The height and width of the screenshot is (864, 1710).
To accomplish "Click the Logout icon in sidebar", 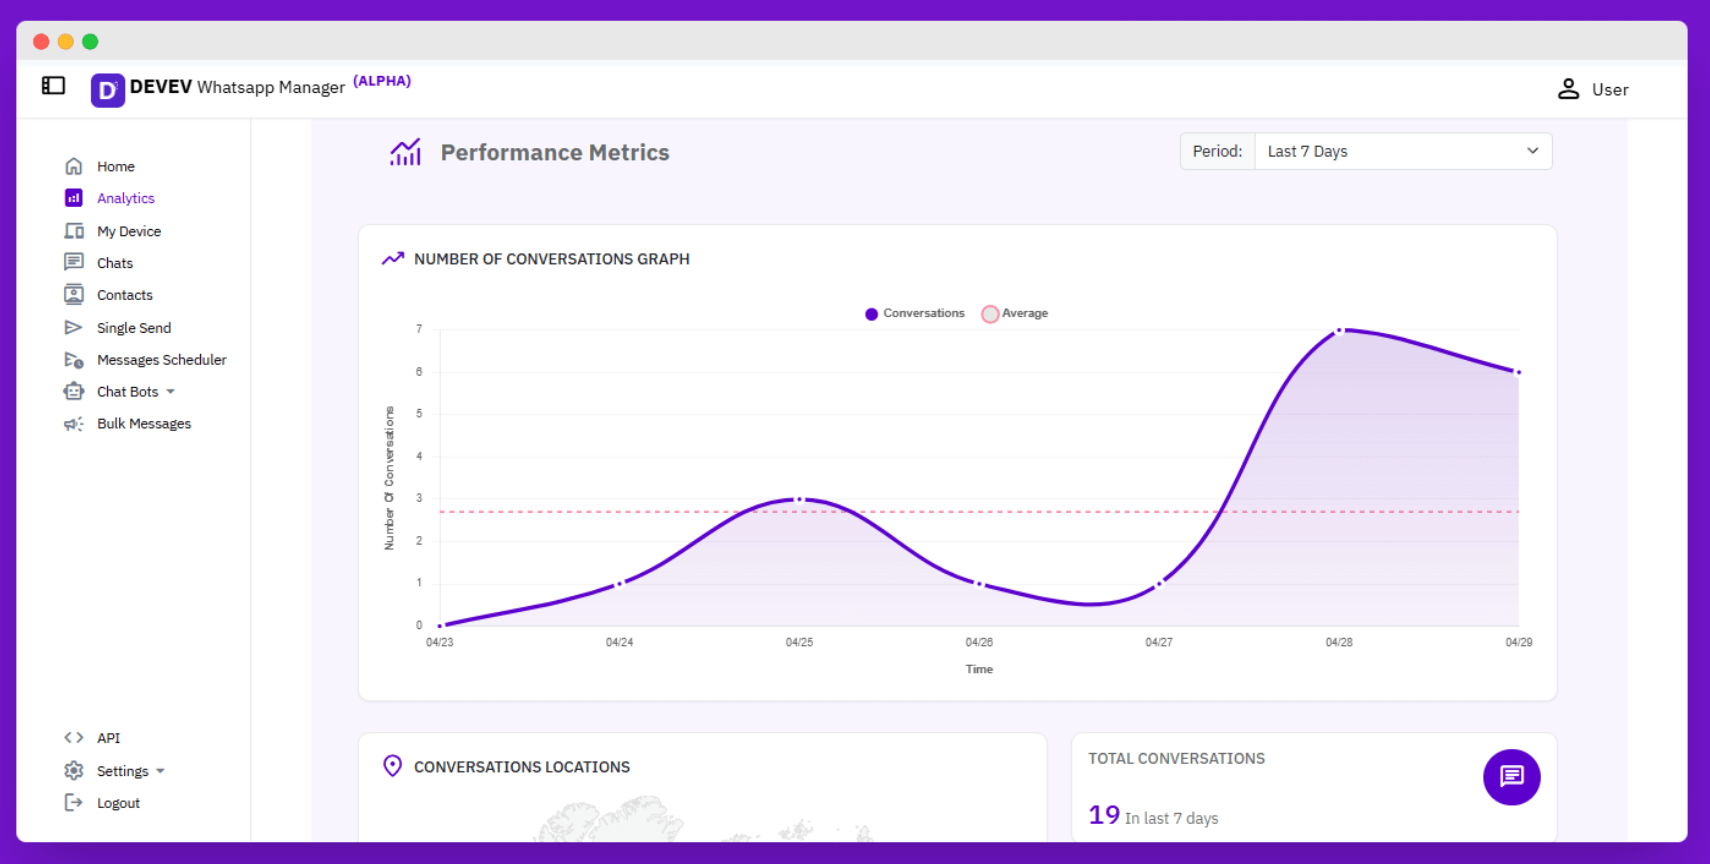I will tap(74, 803).
